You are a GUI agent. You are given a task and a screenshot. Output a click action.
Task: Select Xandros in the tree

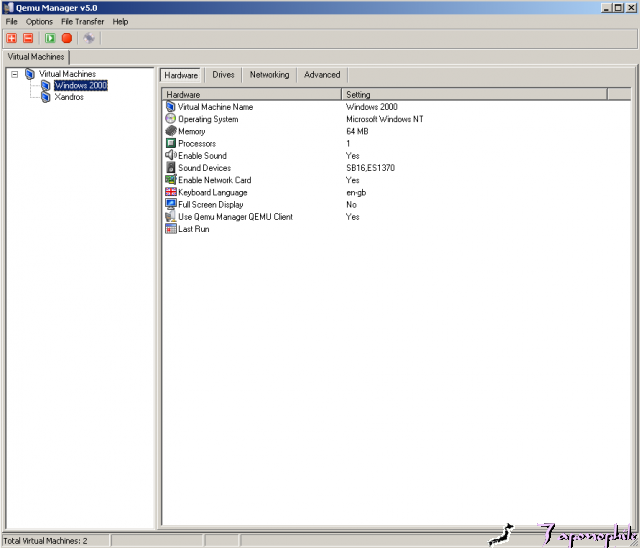(69, 97)
